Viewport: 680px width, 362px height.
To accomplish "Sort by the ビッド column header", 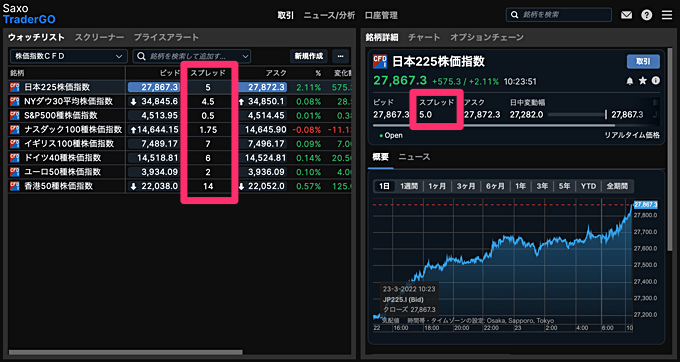I will pos(170,73).
